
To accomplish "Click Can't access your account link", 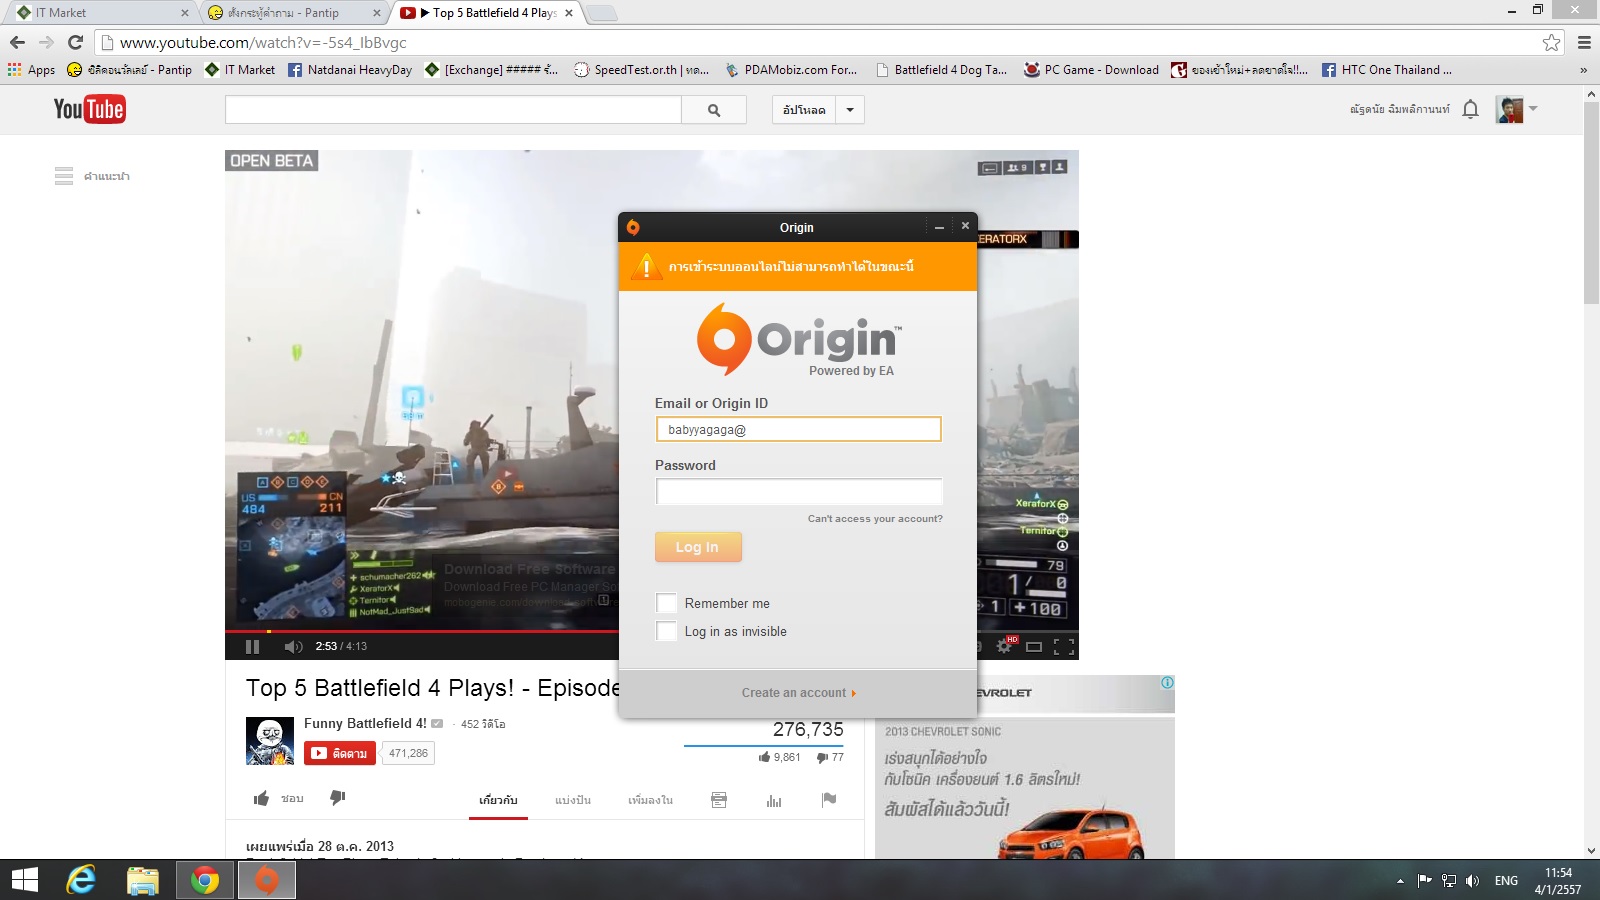I will [875, 519].
